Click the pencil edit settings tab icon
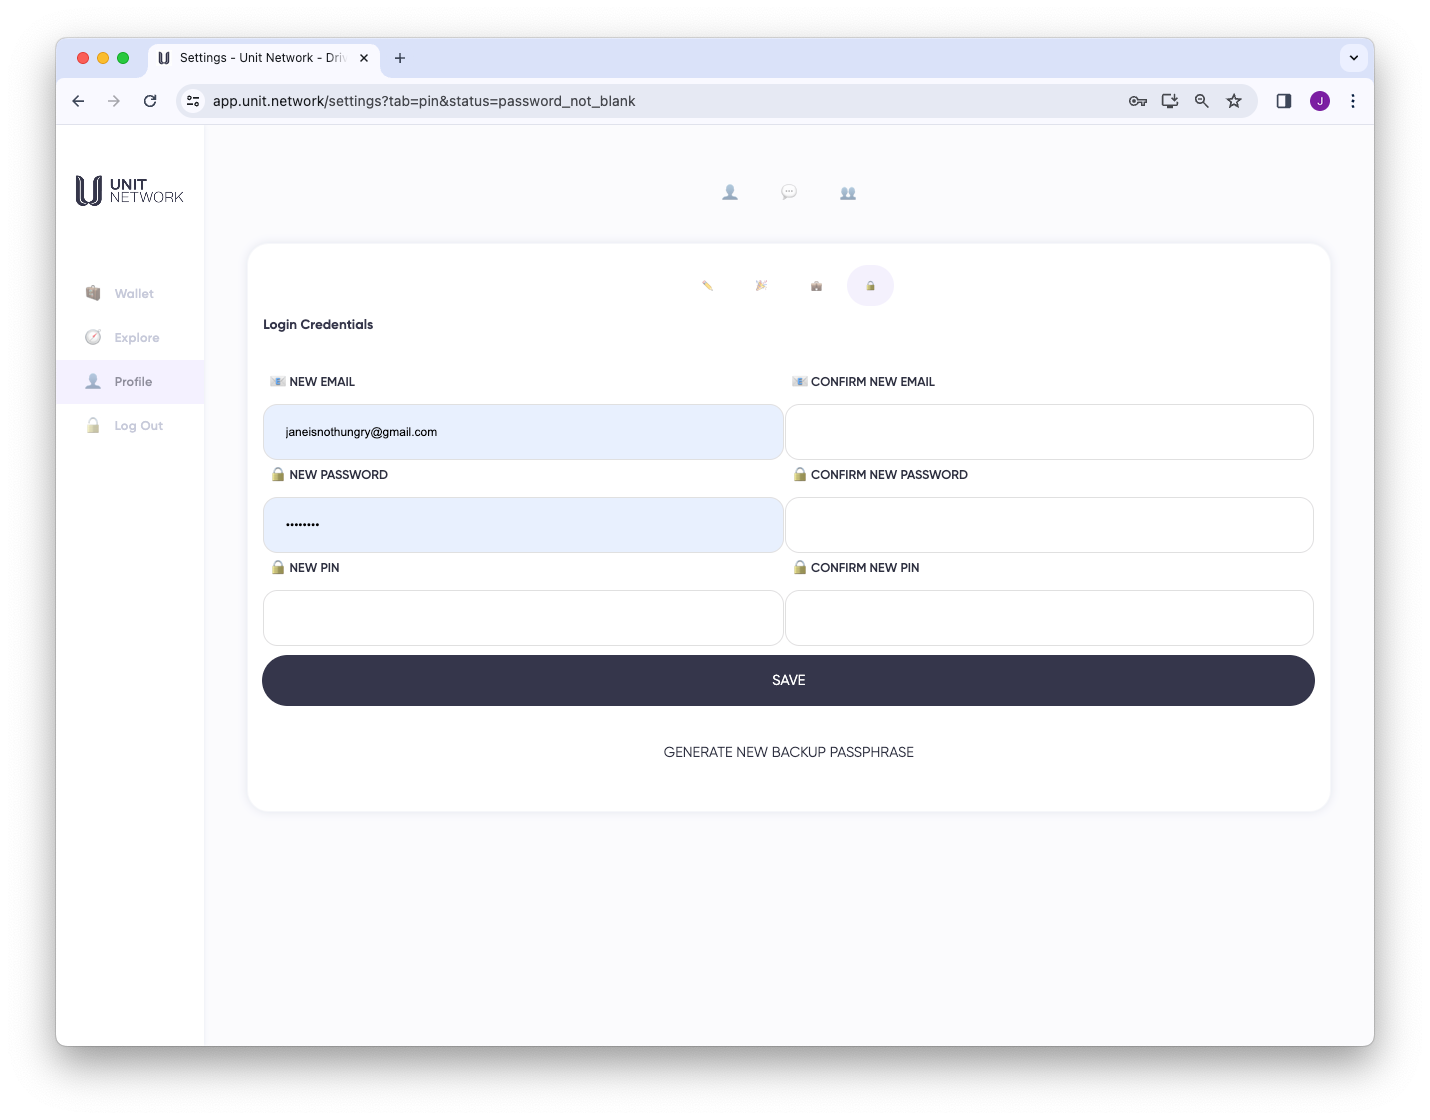Viewport: 1430px width, 1120px height. pyautogui.click(x=707, y=286)
